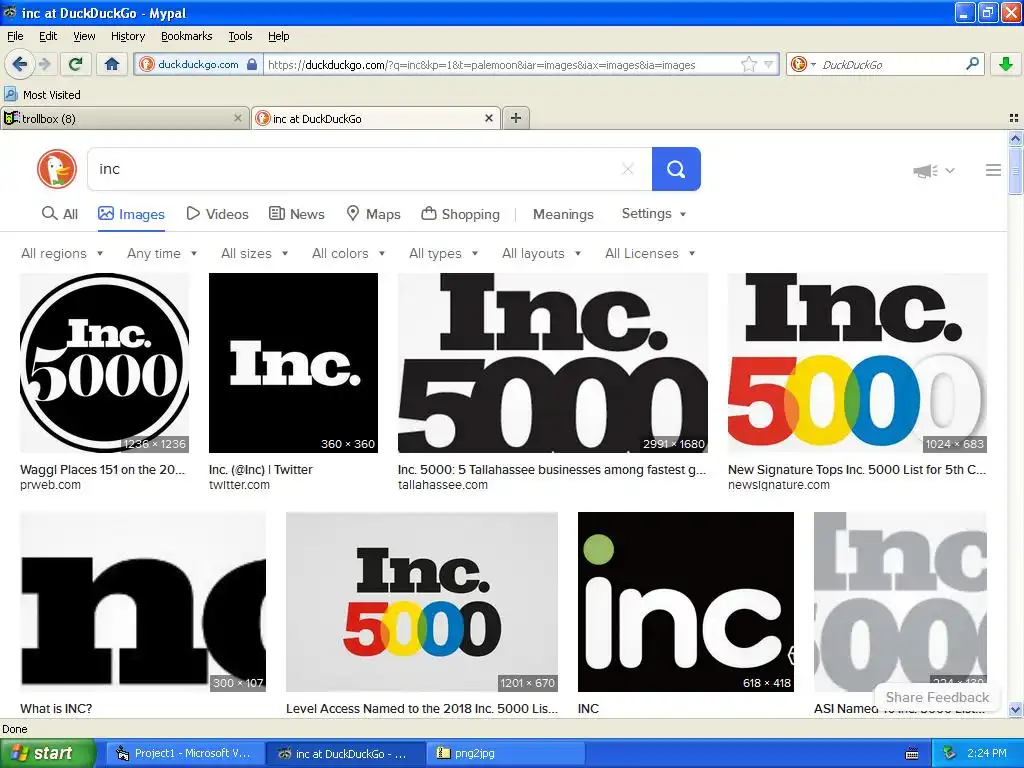This screenshot has height=768, width=1024.
Task: Open png2jpg folder from taskbar
Action: click(505, 753)
